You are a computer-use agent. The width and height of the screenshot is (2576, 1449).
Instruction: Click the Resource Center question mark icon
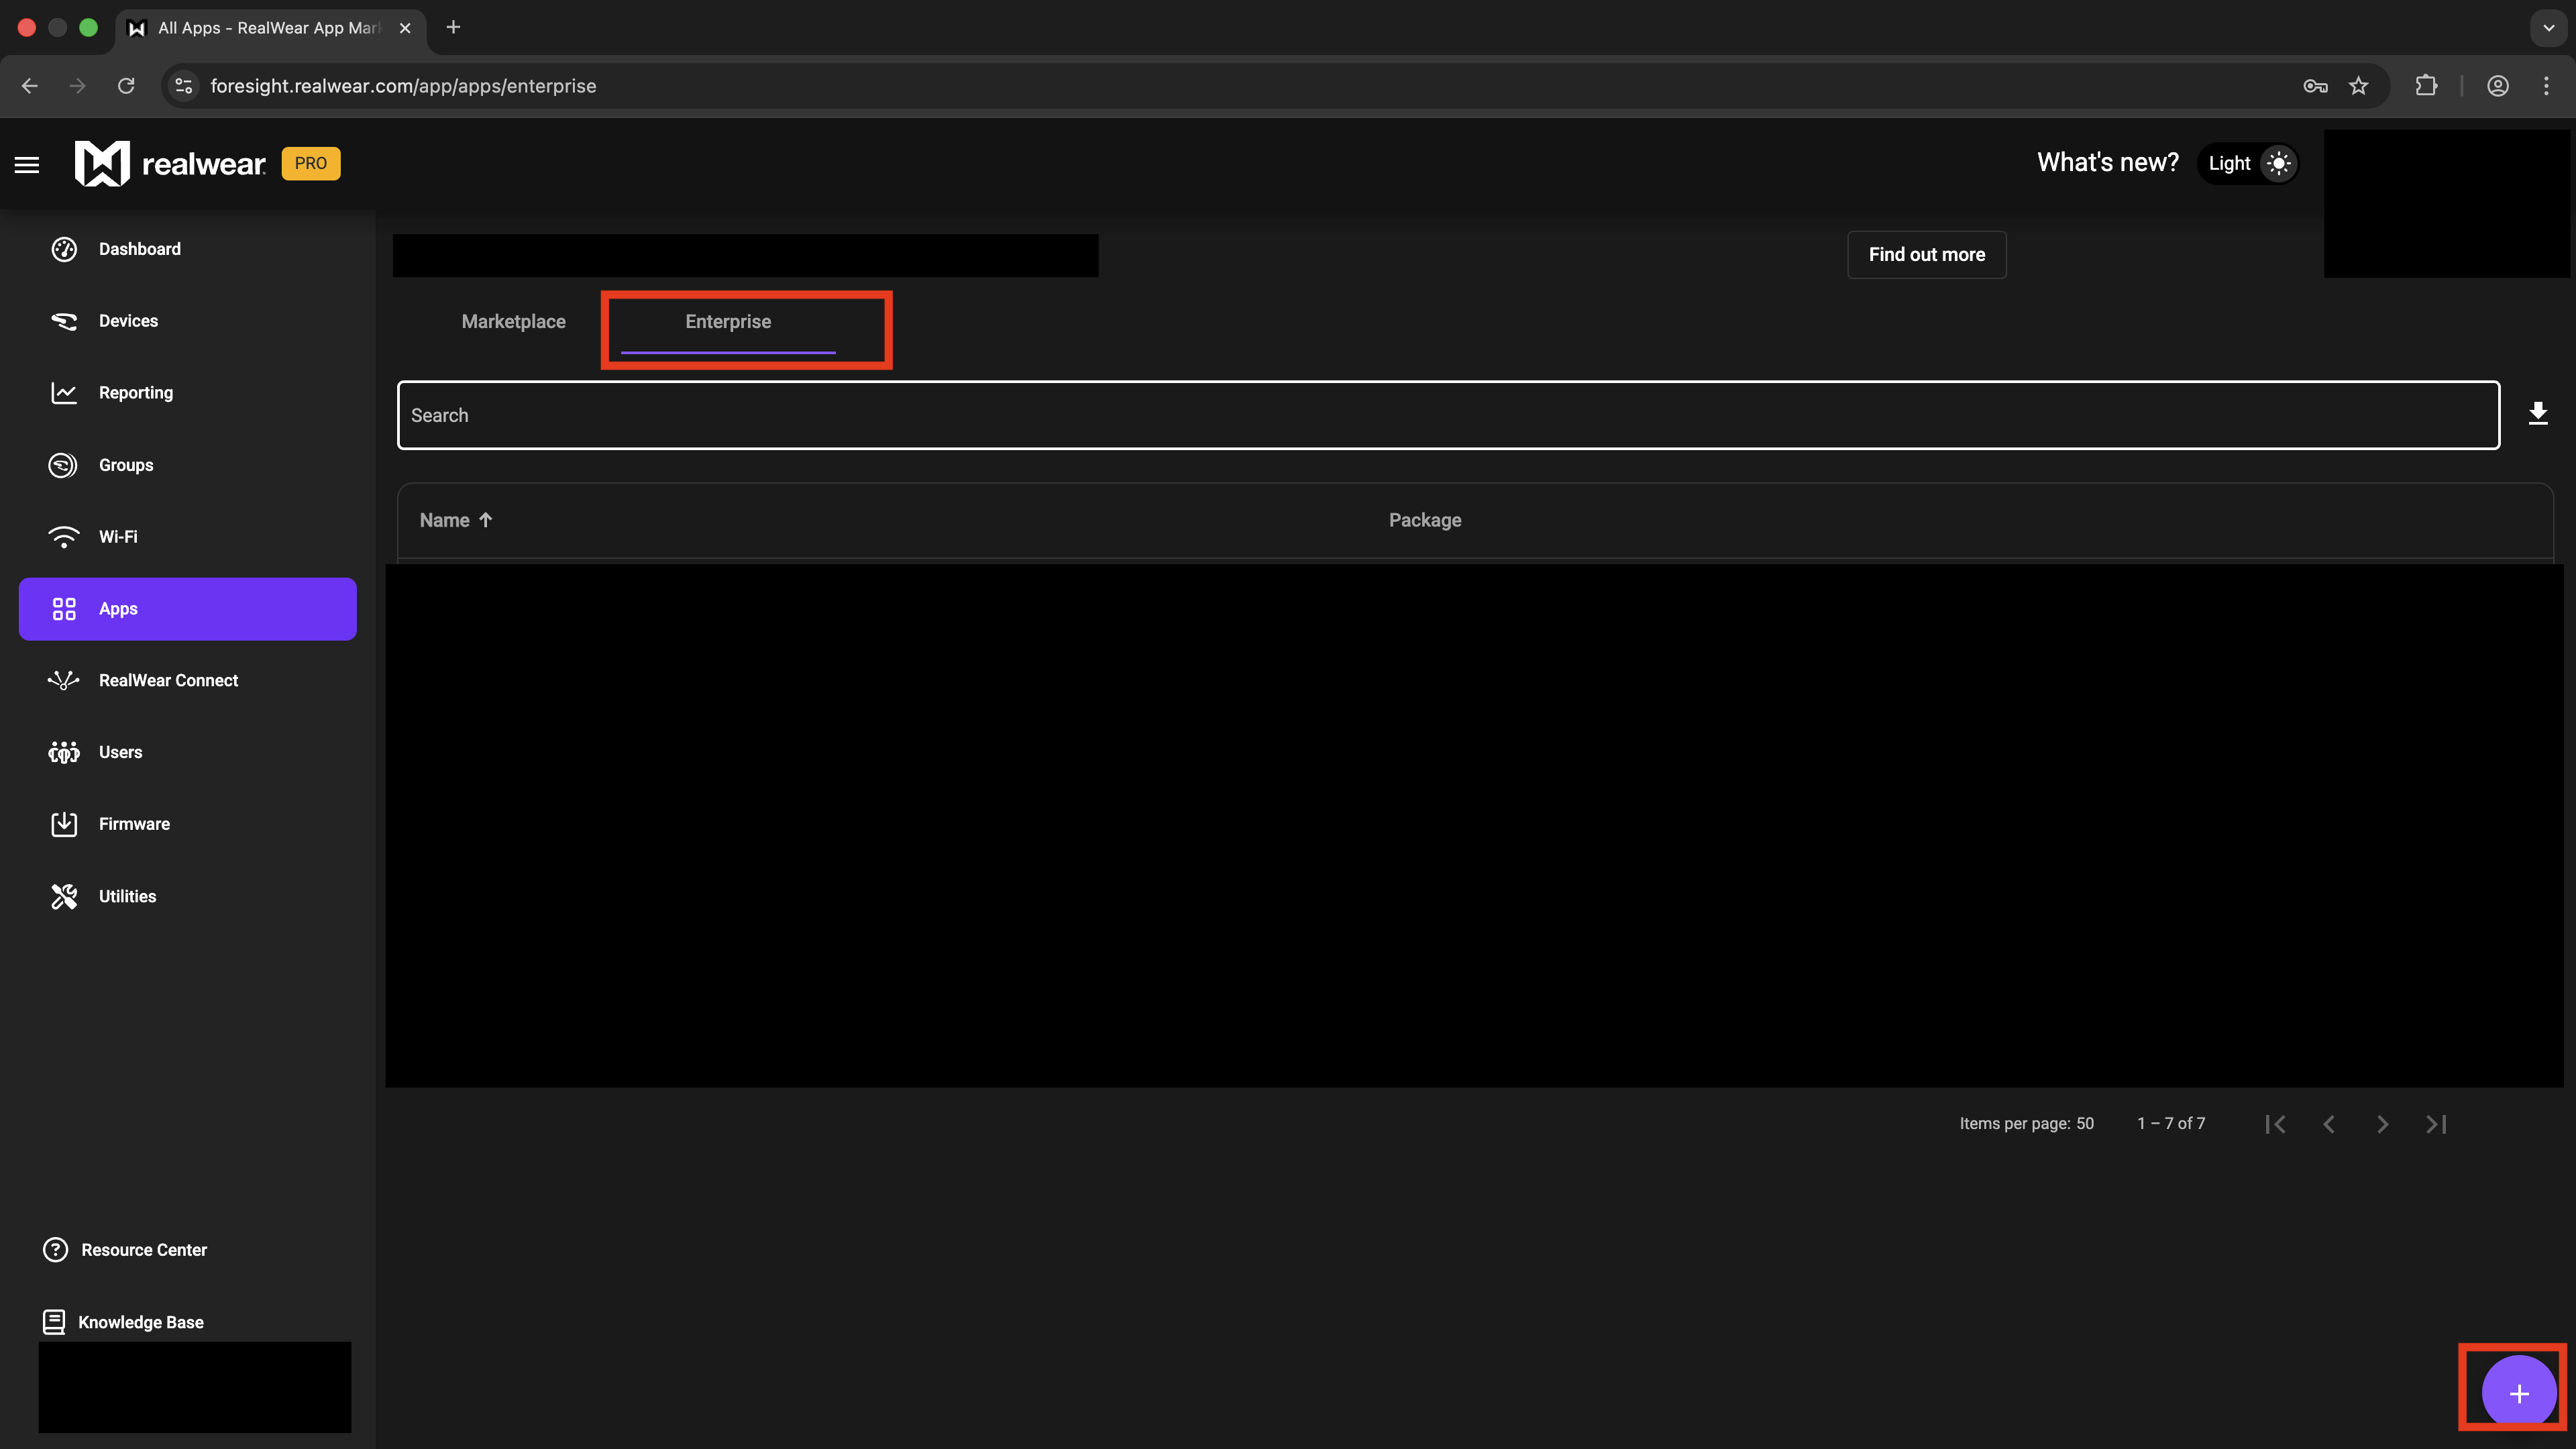pyautogui.click(x=55, y=1250)
